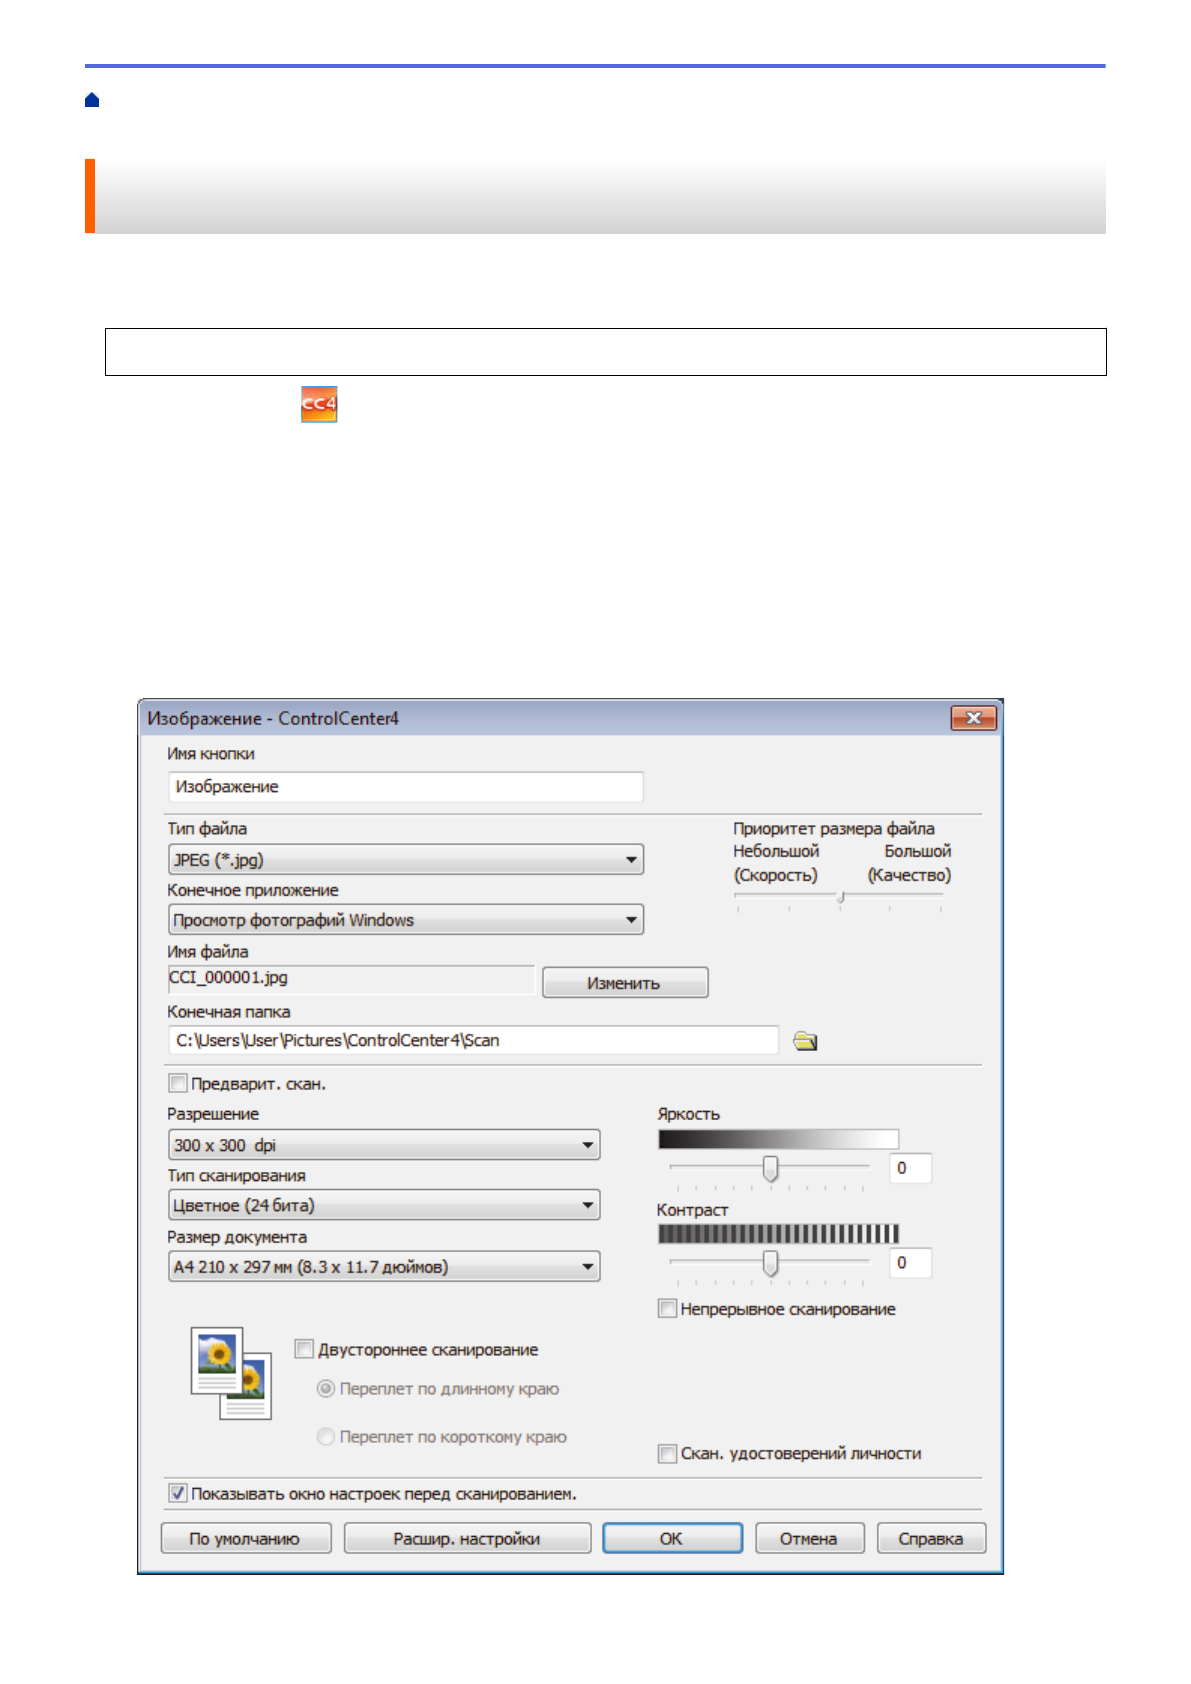Close the ControlCenter4 dialog window
Image resolution: width=1191 pixels, height=1684 pixels.
[972, 718]
